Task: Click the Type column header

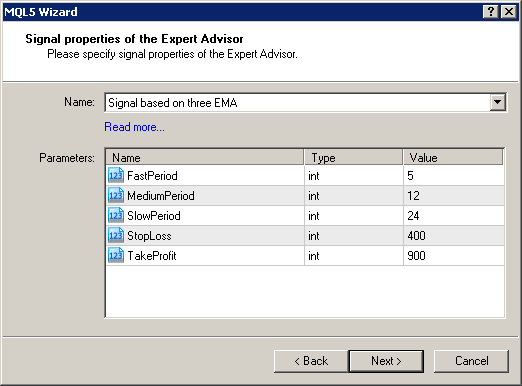Action: click(353, 157)
